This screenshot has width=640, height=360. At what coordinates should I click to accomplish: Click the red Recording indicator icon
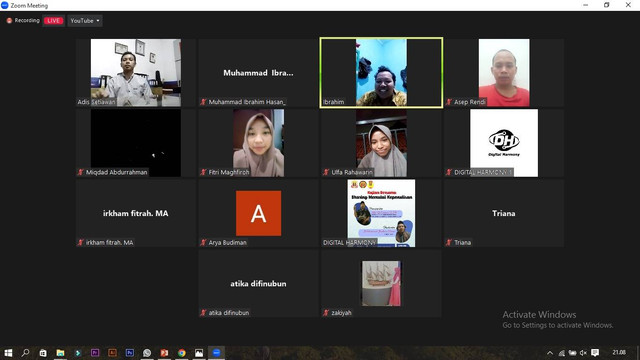(x=9, y=20)
